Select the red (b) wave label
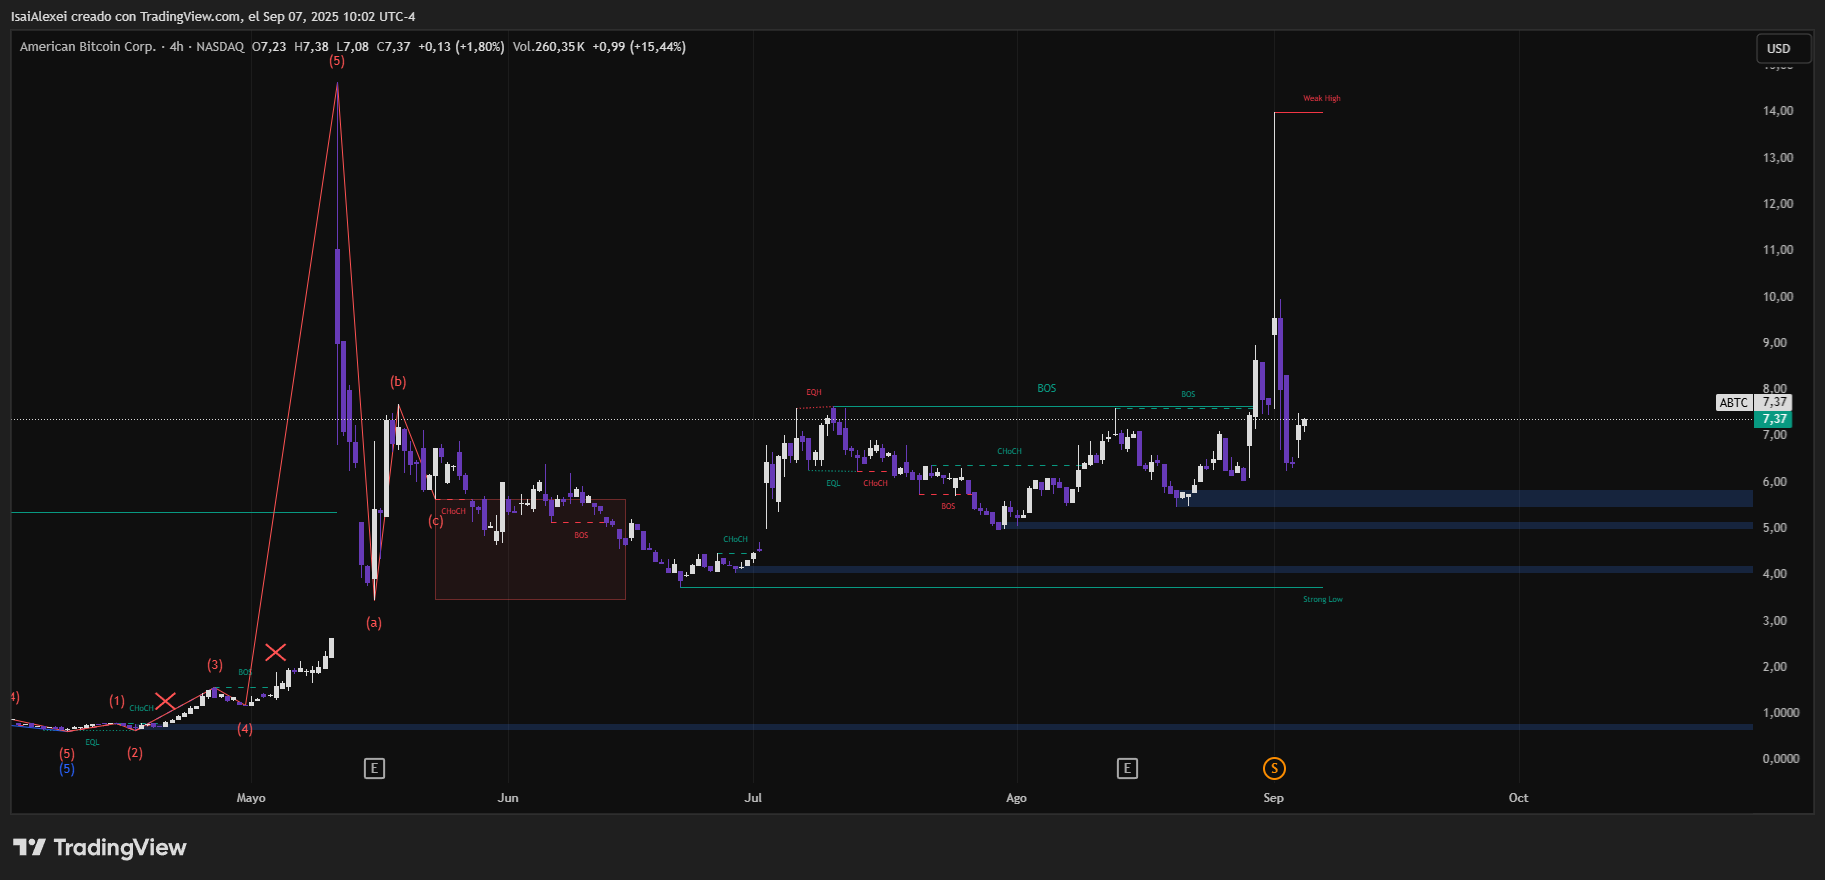The image size is (1825, 880). click(x=398, y=382)
